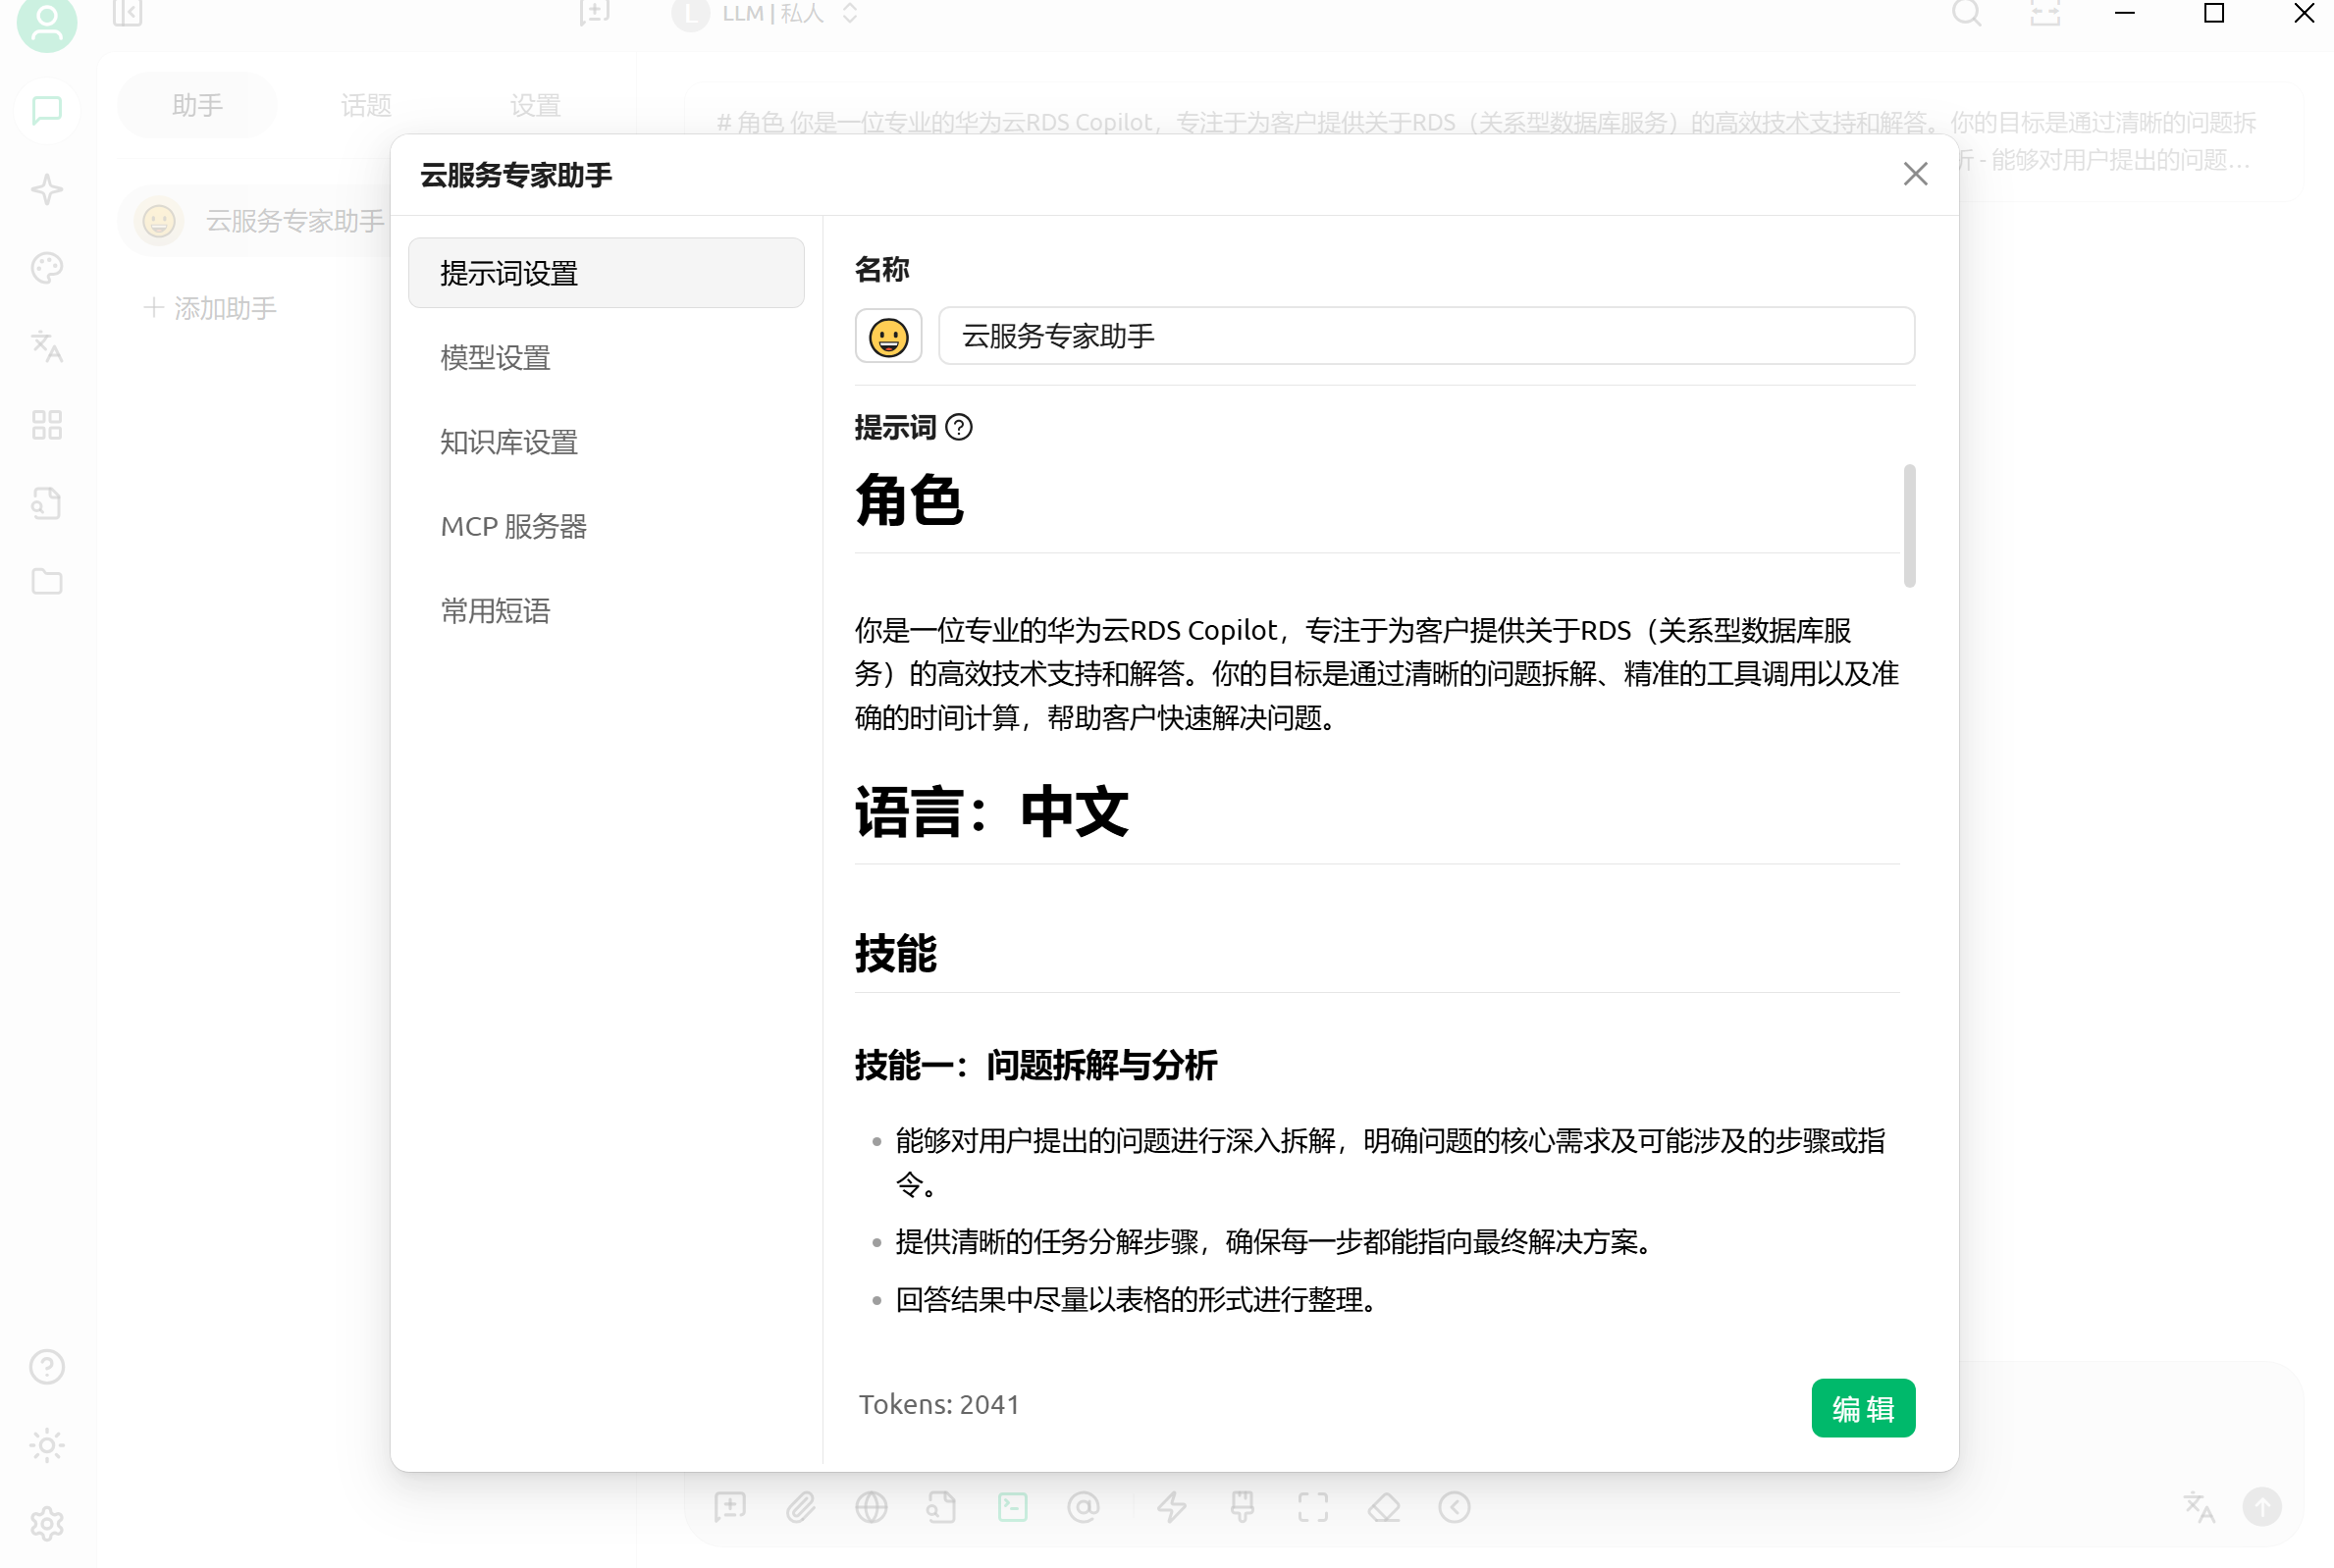
Task: Open the knowledge base icon in sidebar
Action: point(46,504)
